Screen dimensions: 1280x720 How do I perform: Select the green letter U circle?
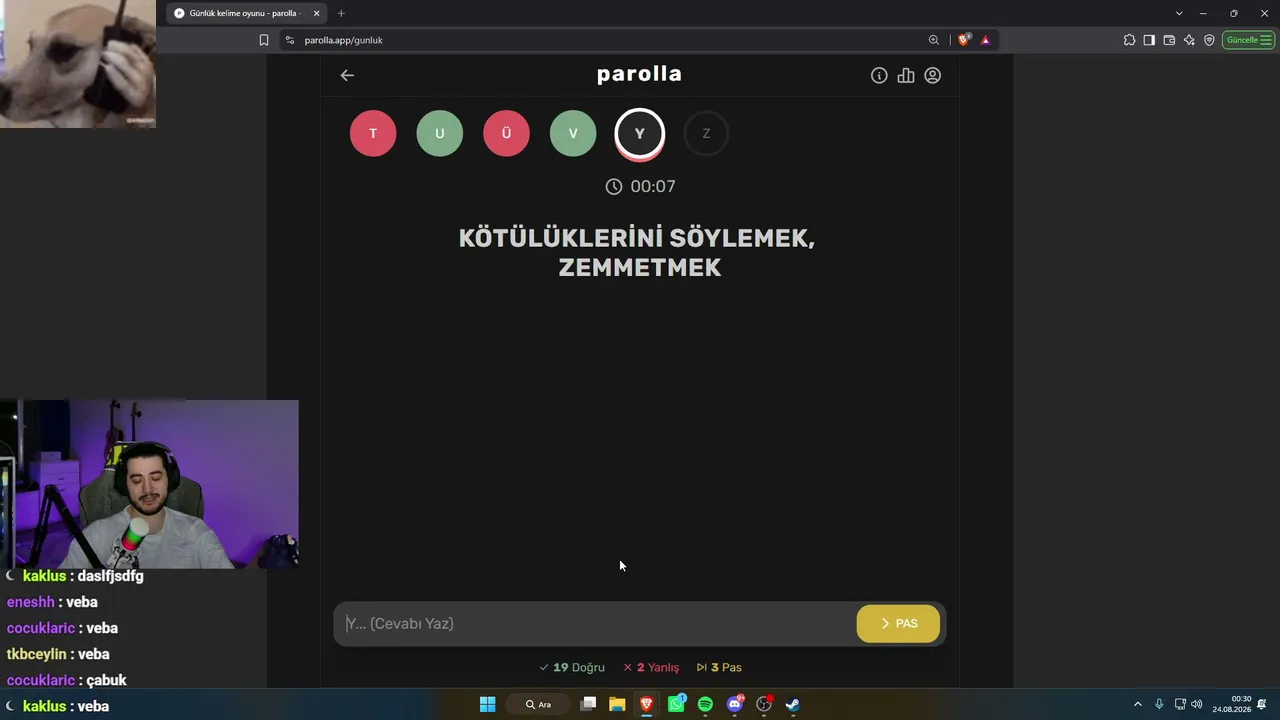click(440, 133)
